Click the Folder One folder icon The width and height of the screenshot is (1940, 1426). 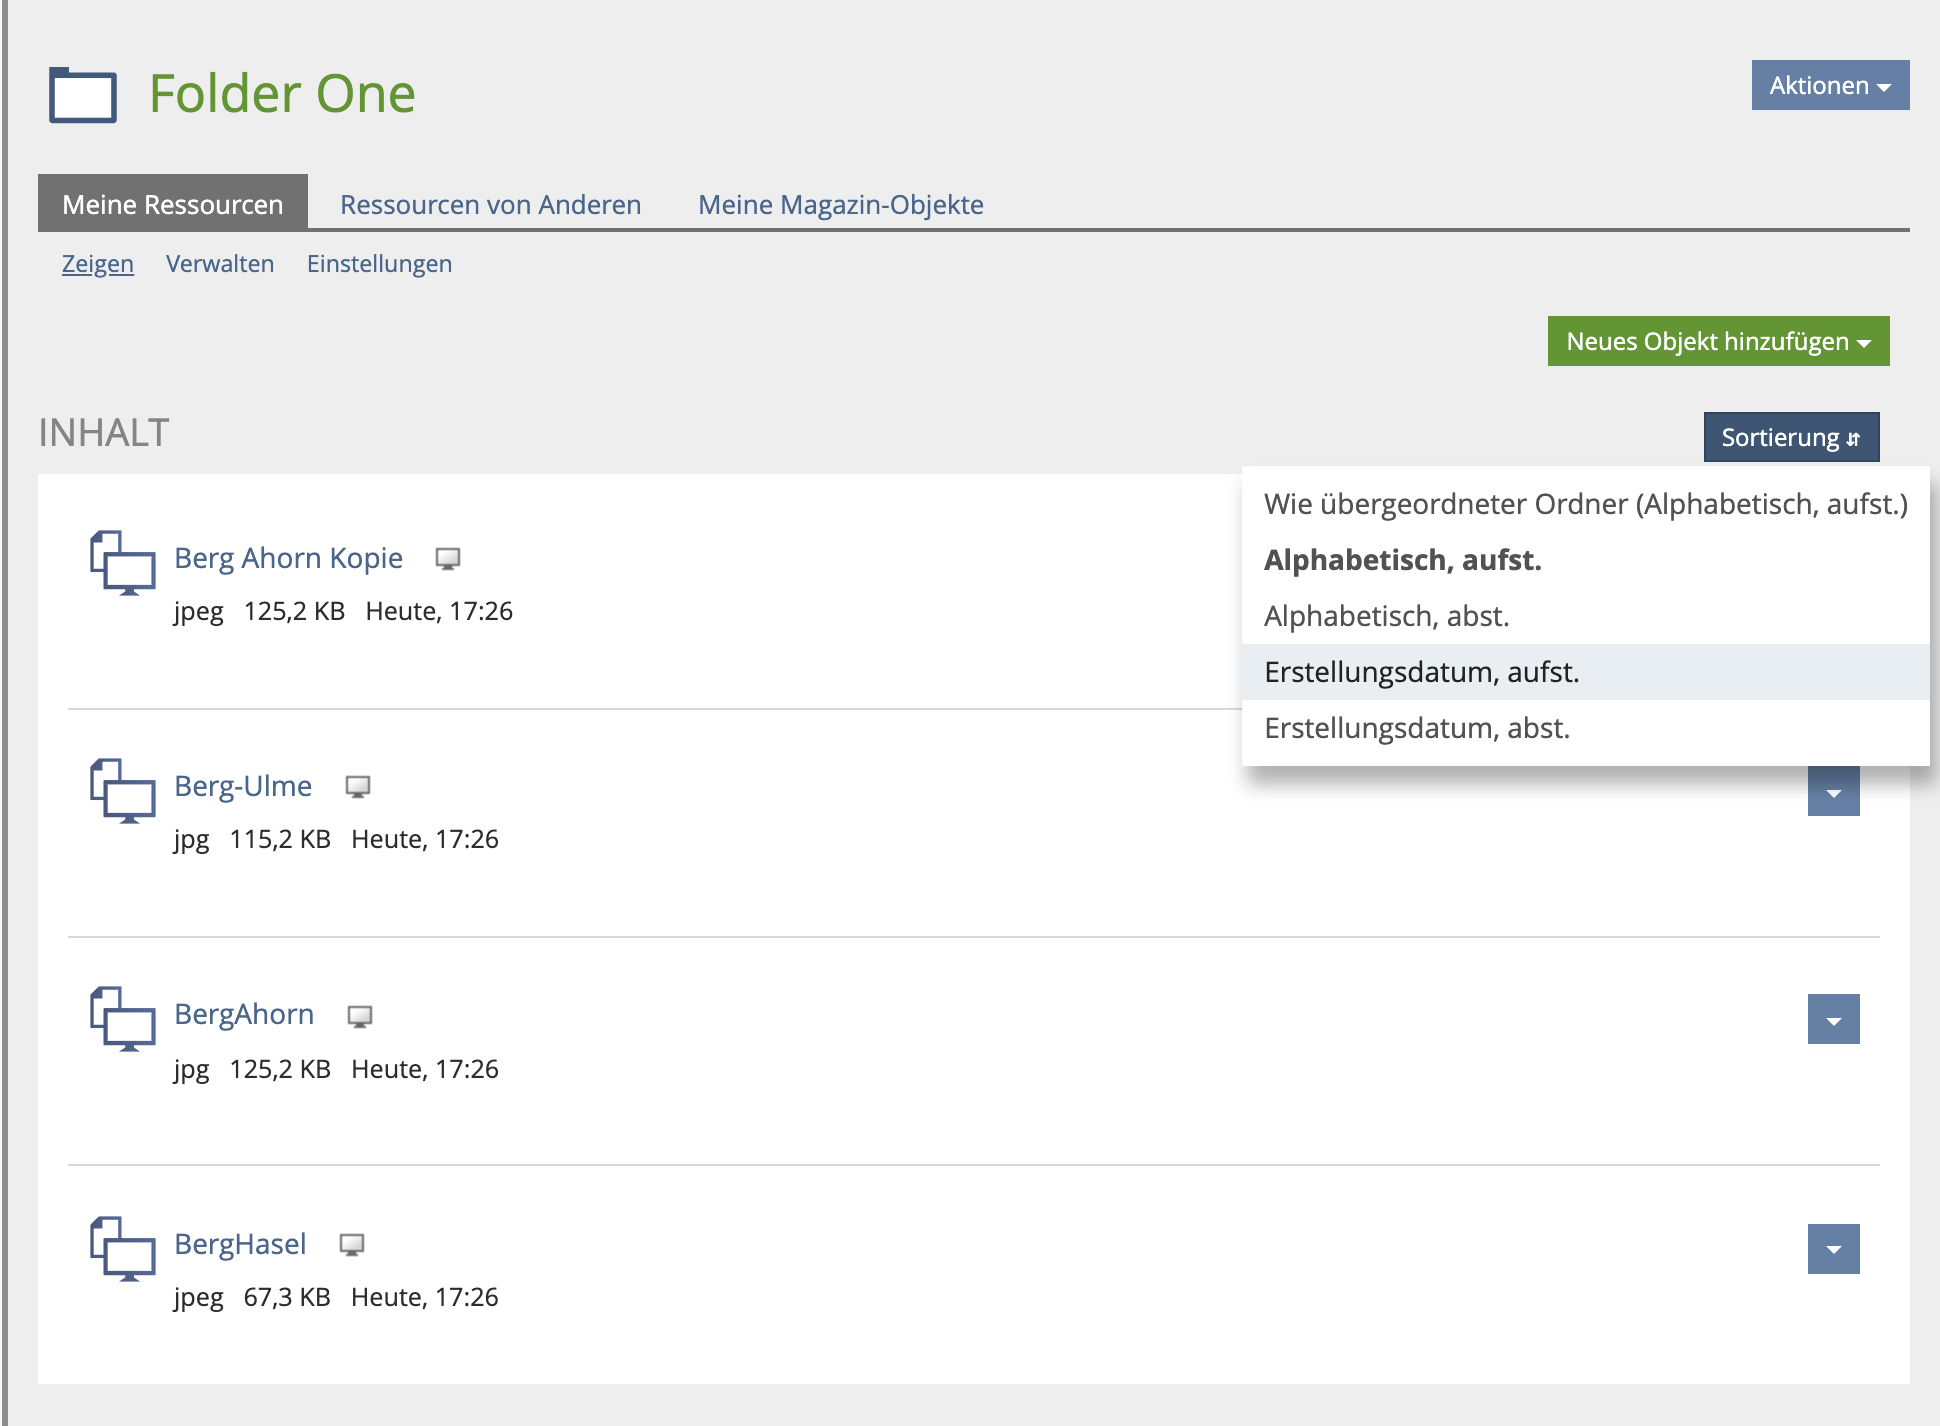pos(83,95)
